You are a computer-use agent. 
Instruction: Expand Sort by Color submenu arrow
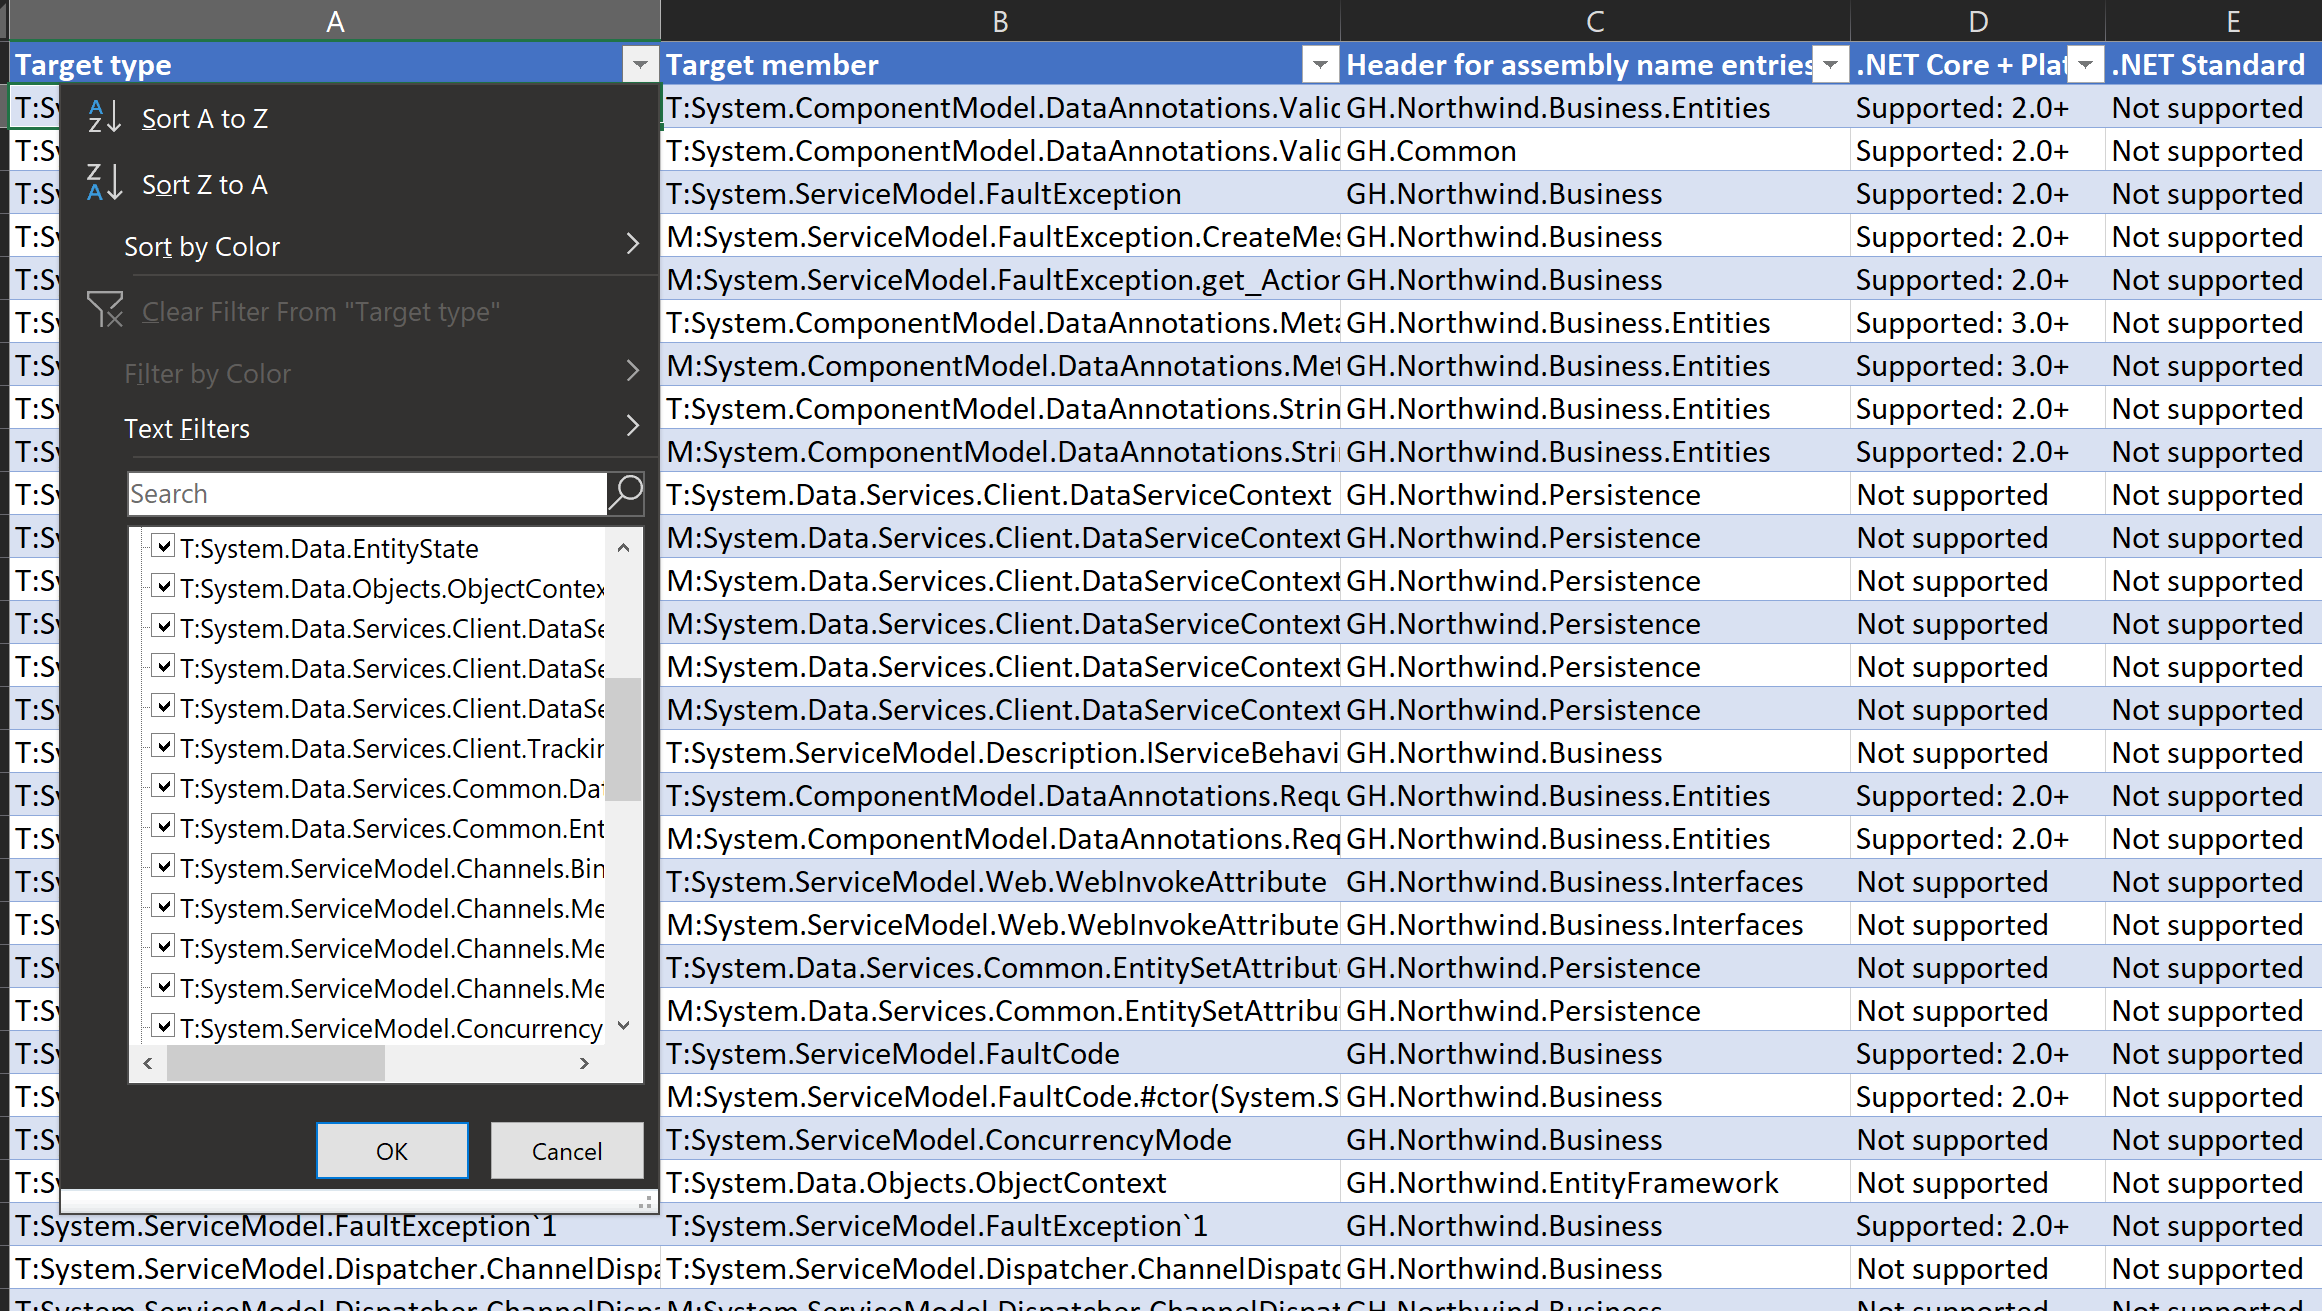tap(632, 244)
